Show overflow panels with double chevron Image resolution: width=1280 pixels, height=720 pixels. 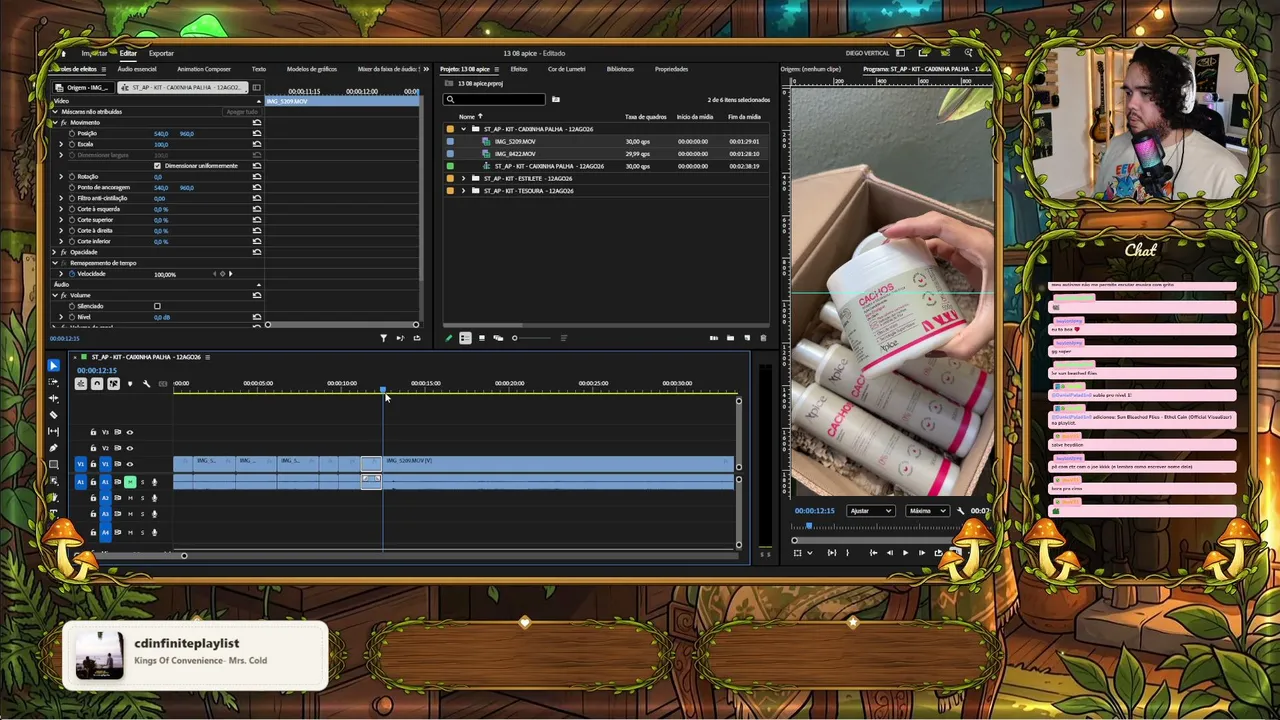(427, 69)
